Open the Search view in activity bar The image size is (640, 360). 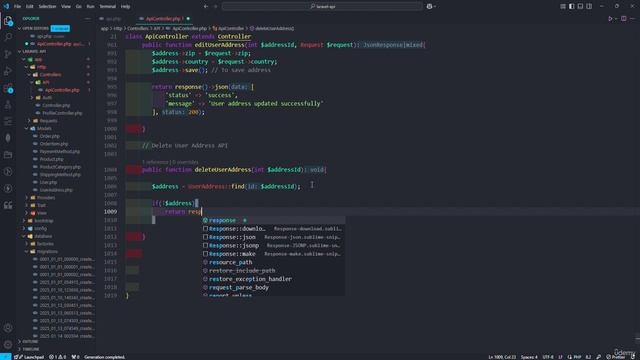(8, 37)
